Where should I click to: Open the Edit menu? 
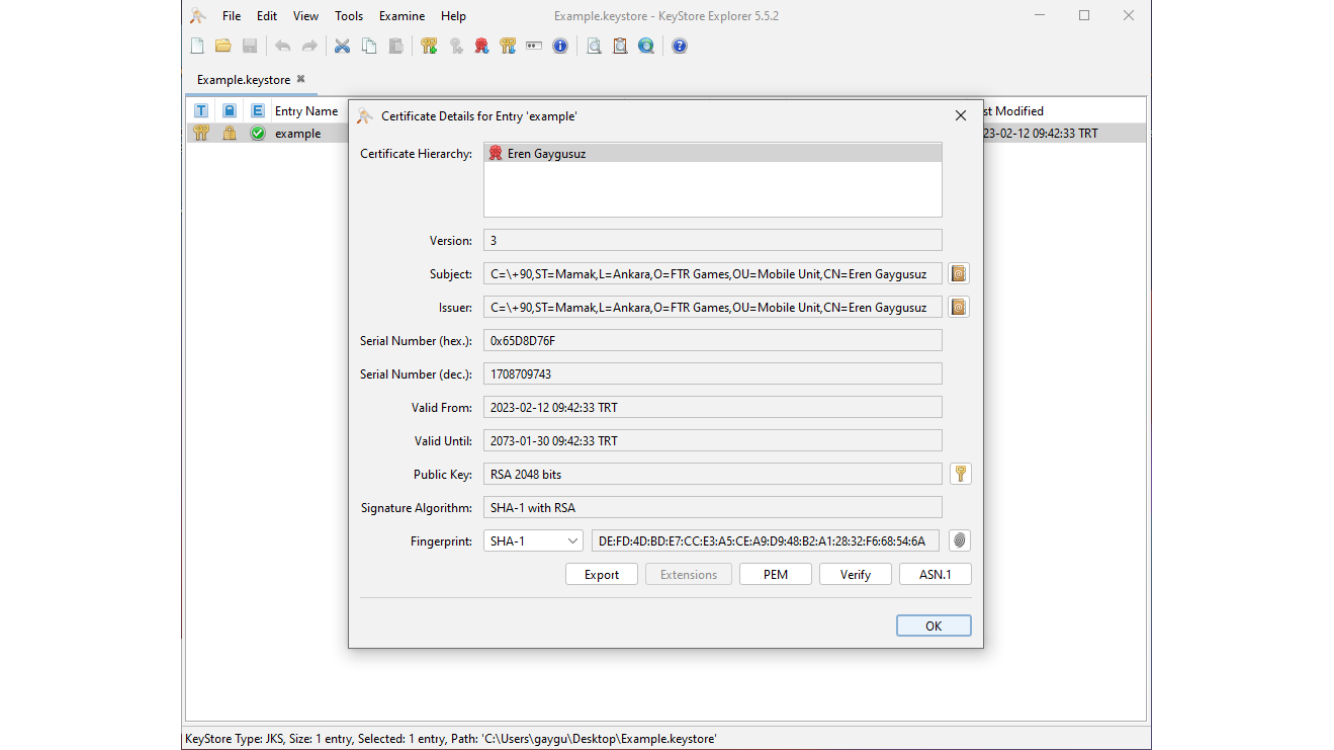(x=267, y=16)
